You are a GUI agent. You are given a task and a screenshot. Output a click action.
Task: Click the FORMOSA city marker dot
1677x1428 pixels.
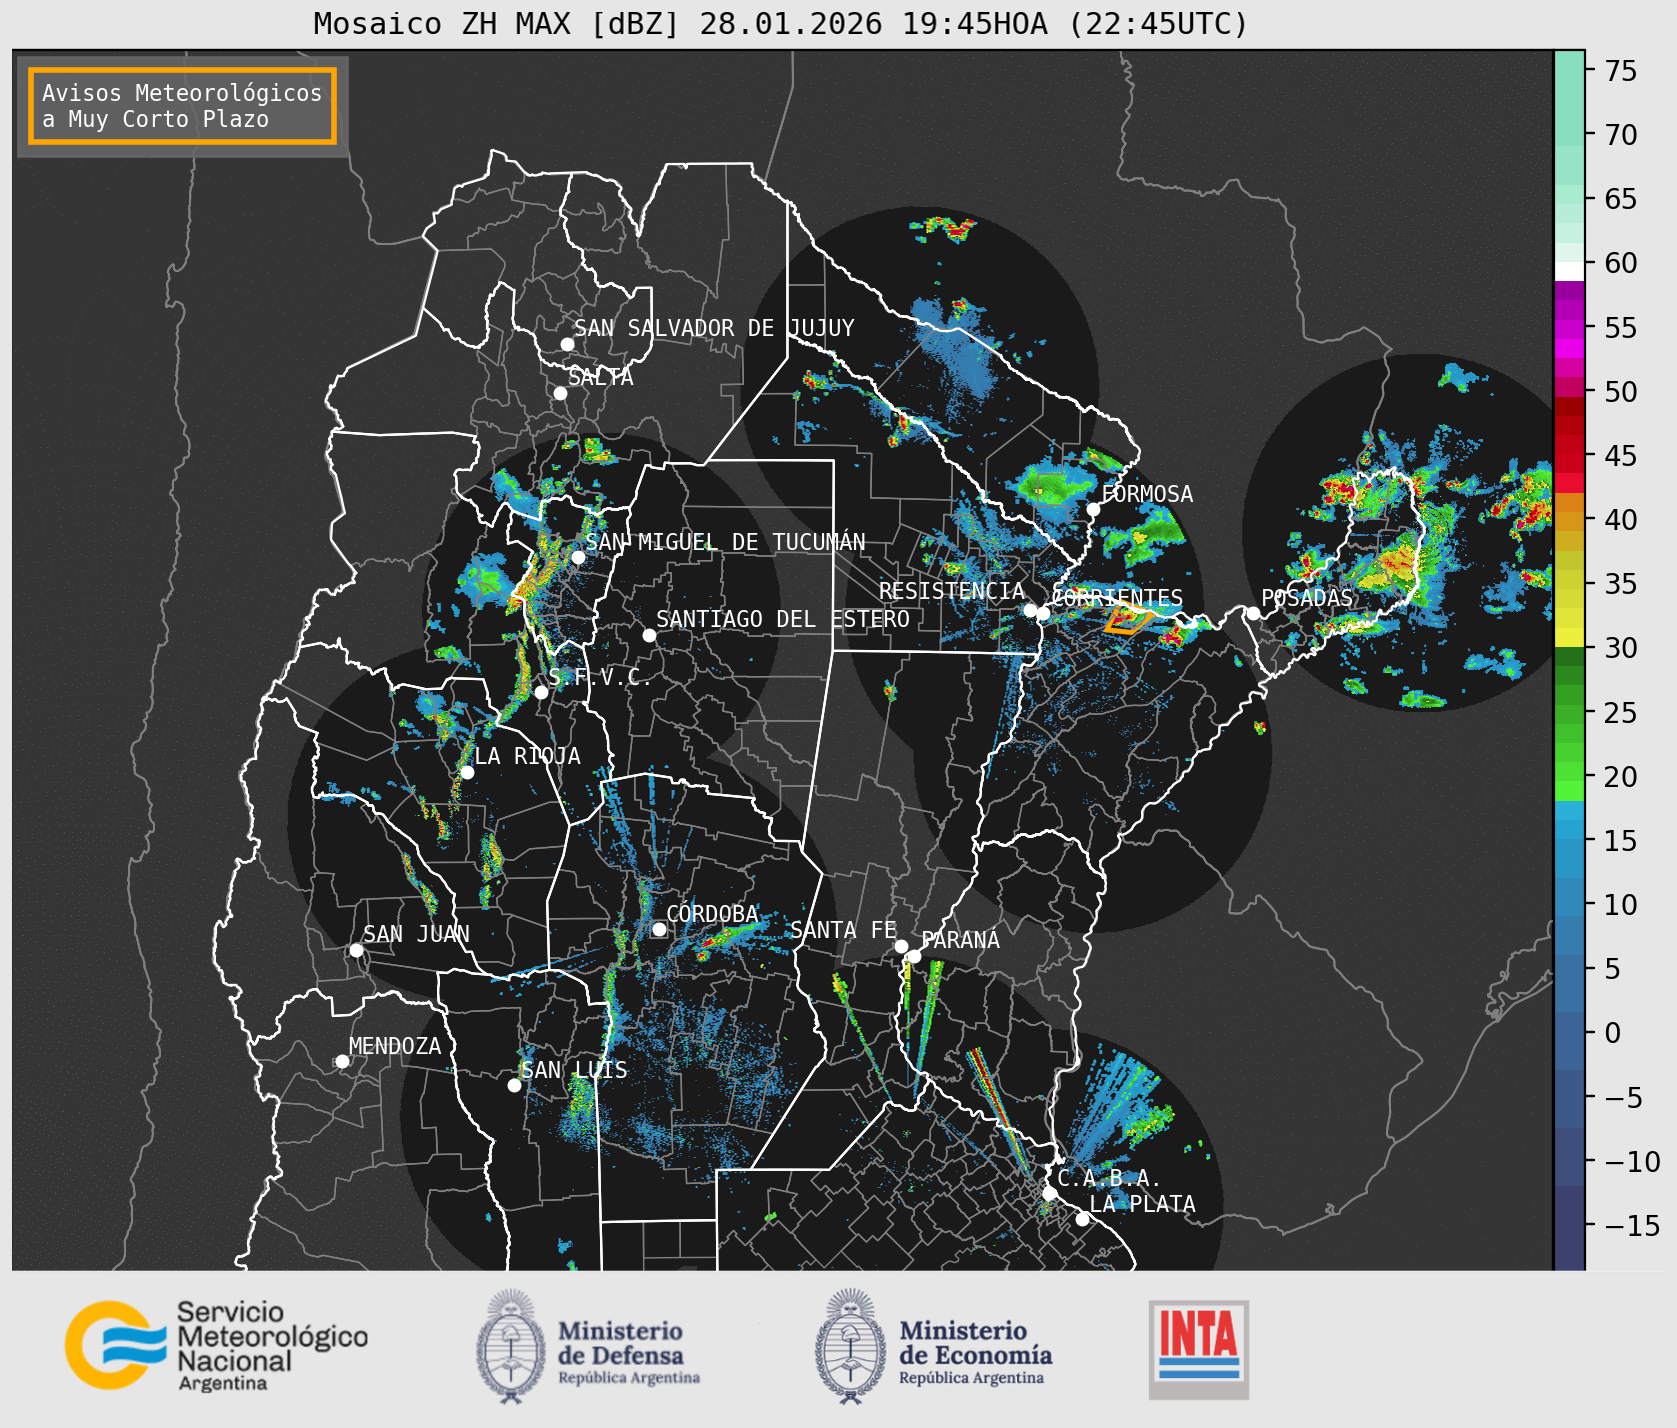pyautogui.click(x=1094, y=509)
